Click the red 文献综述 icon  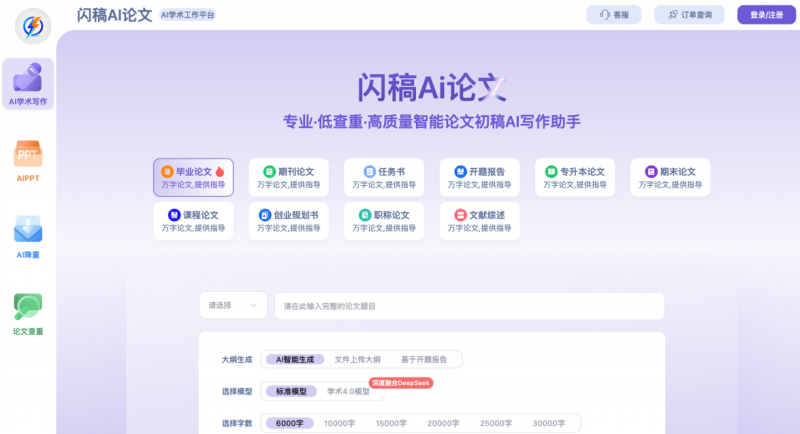coord(460,215)
